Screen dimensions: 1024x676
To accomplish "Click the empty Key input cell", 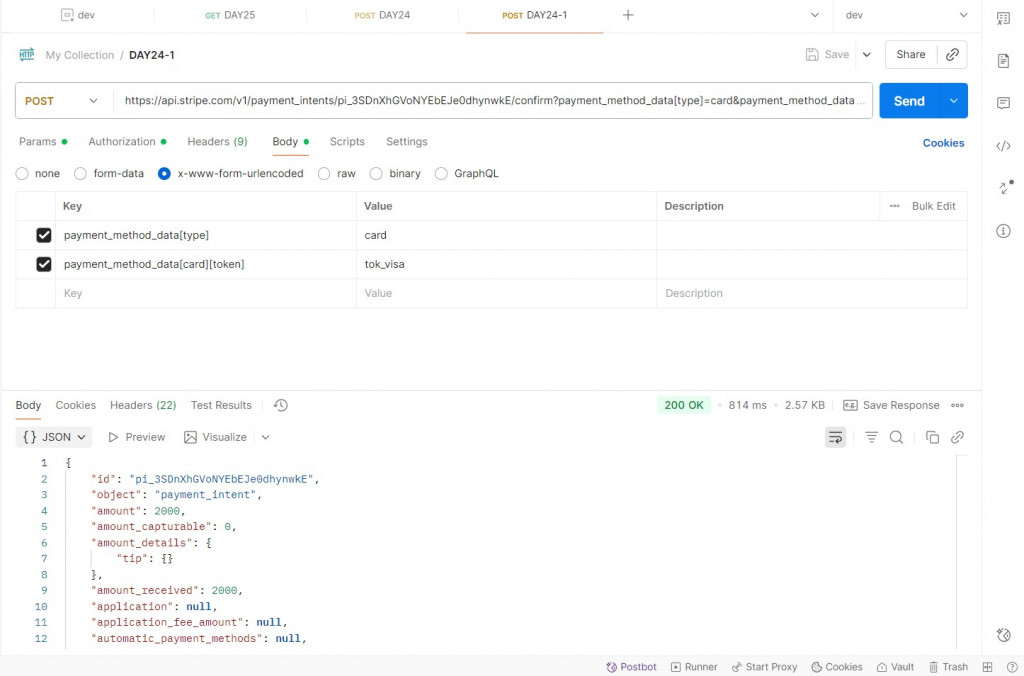I will click(x=206, y=293).
